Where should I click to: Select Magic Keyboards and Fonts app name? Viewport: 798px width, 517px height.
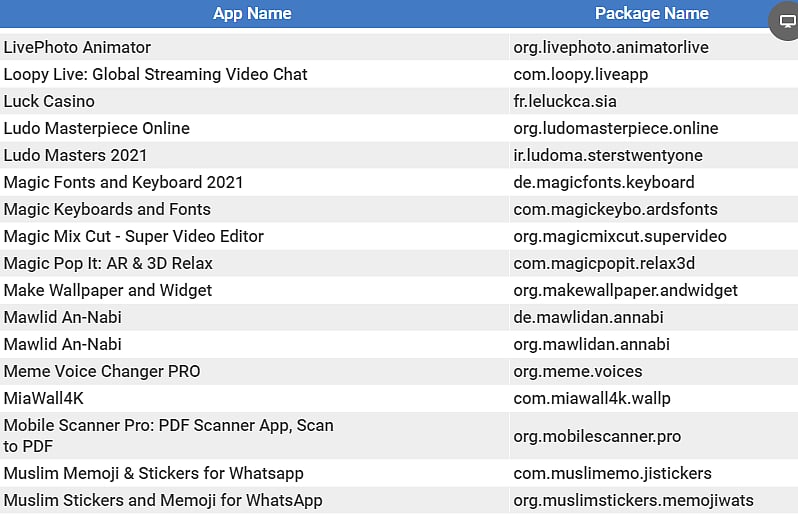(x=107, y=209)
